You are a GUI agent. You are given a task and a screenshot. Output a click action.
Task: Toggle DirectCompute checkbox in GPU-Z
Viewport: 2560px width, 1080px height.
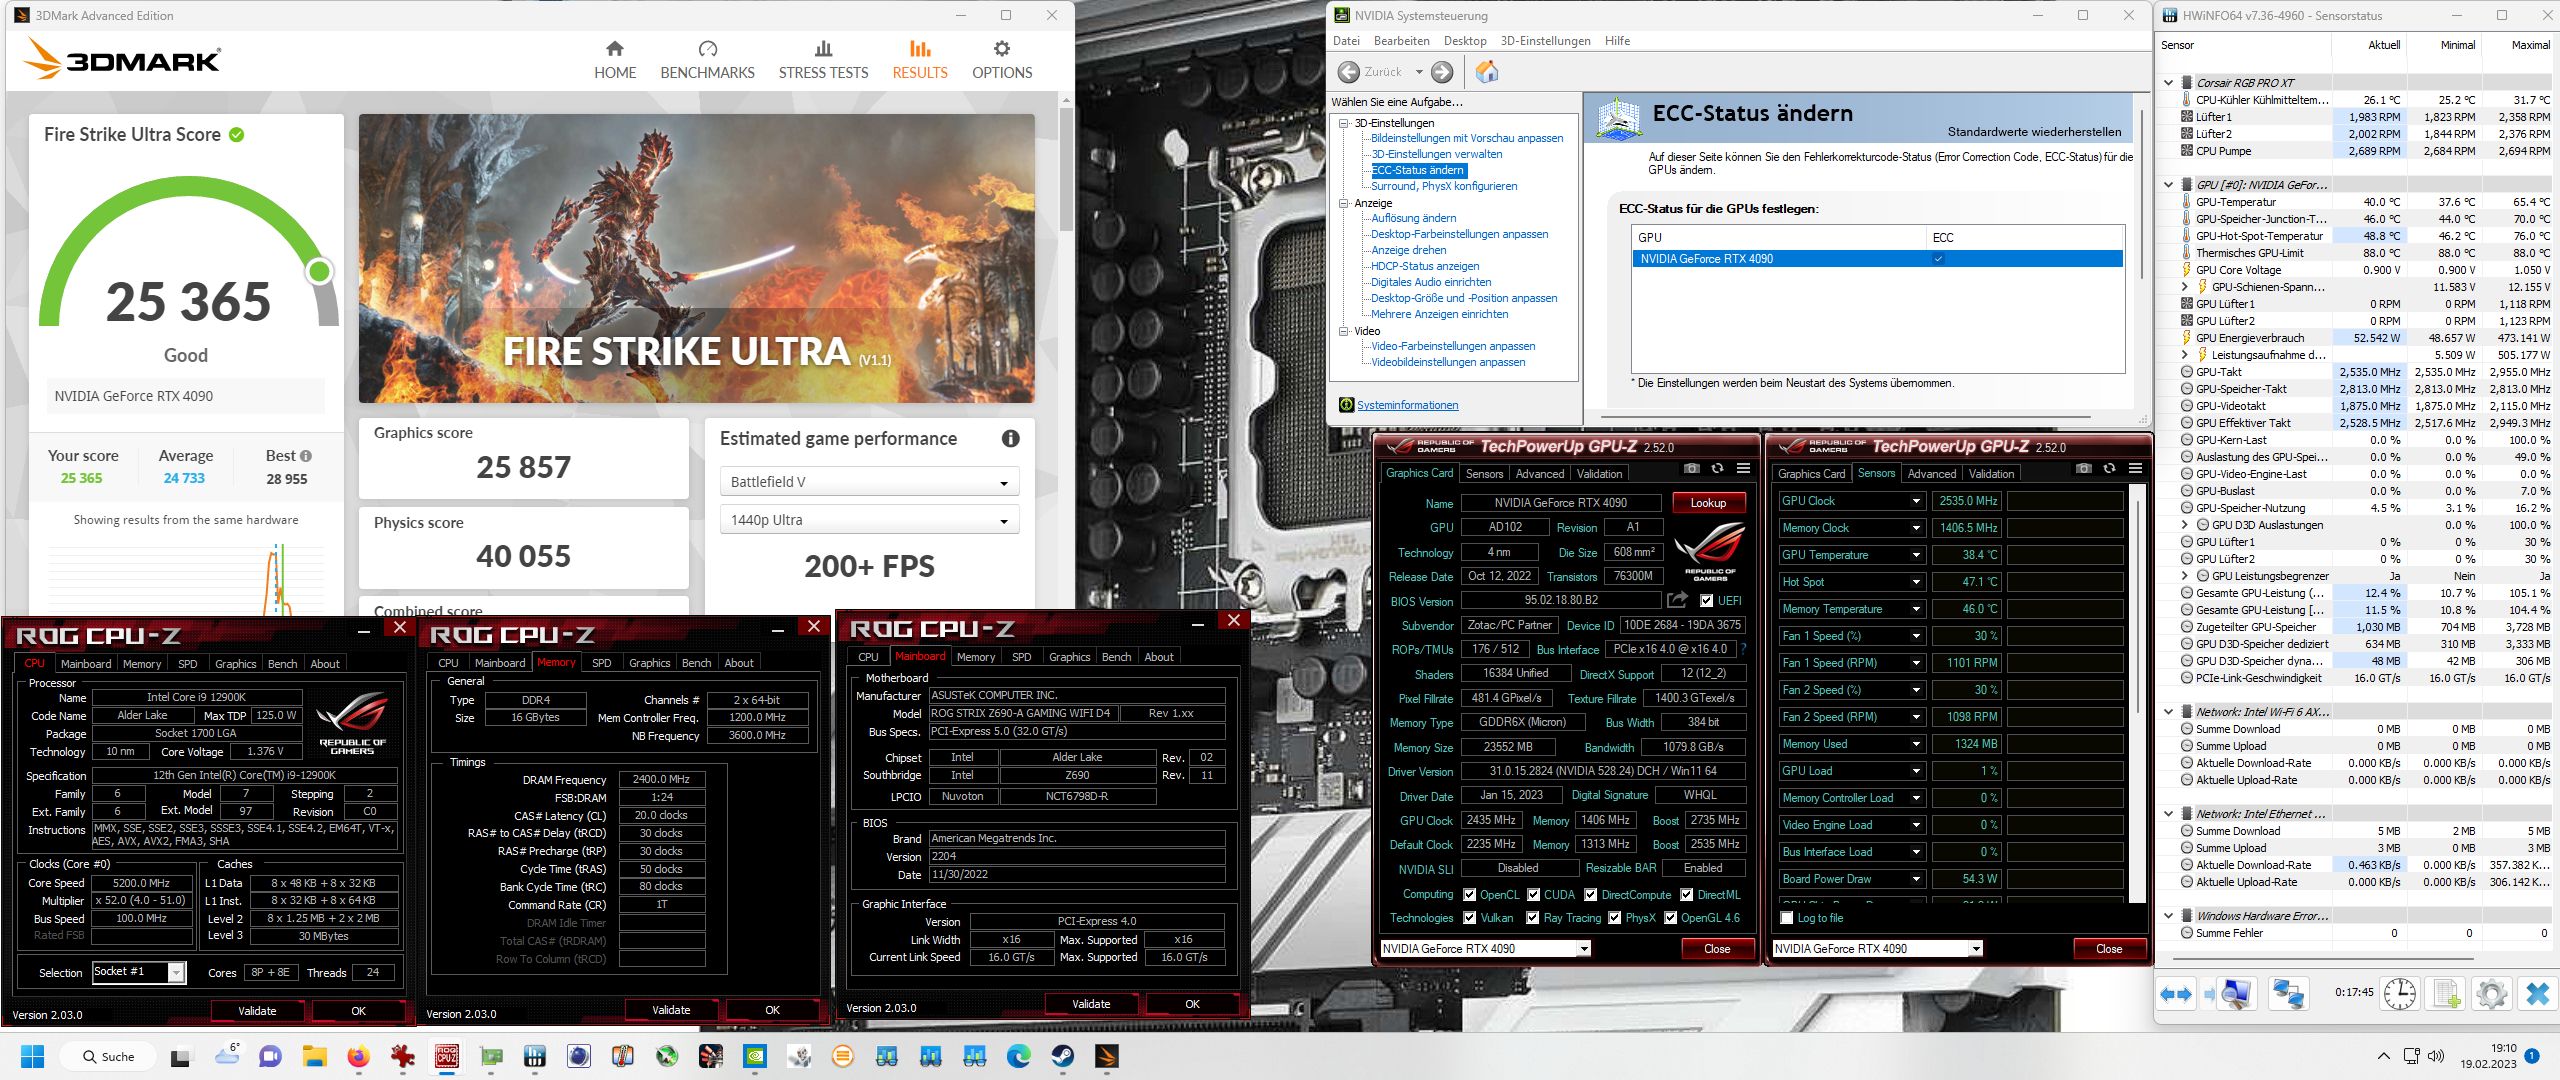coord(1590,895)
